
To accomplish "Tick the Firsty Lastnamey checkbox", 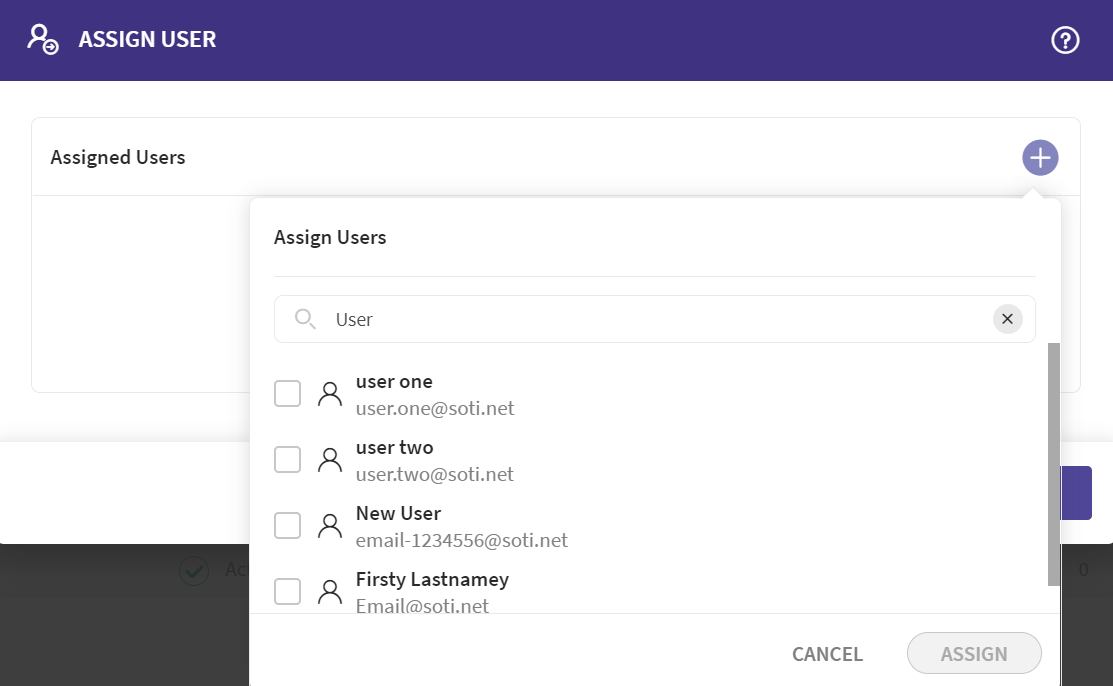I will tap(287, 592).
